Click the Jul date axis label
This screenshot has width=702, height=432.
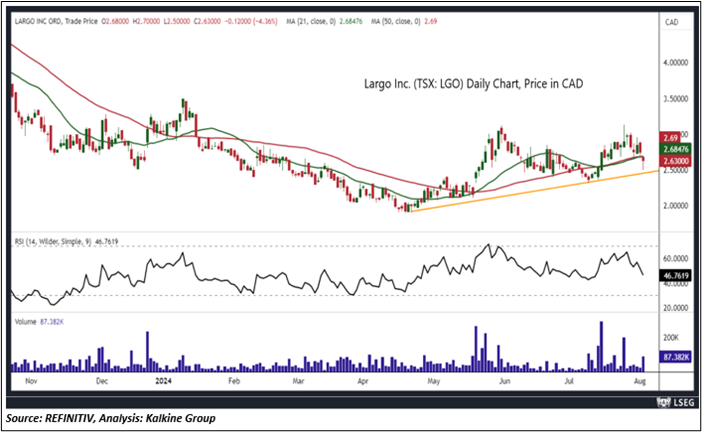tap(569, 381)
